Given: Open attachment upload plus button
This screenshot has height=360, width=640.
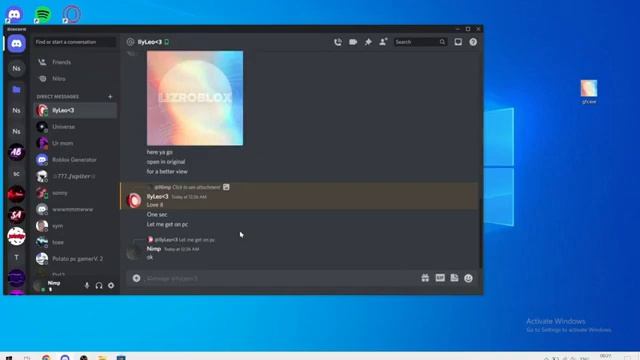Looking at the screenshot, I should (136, 278).
